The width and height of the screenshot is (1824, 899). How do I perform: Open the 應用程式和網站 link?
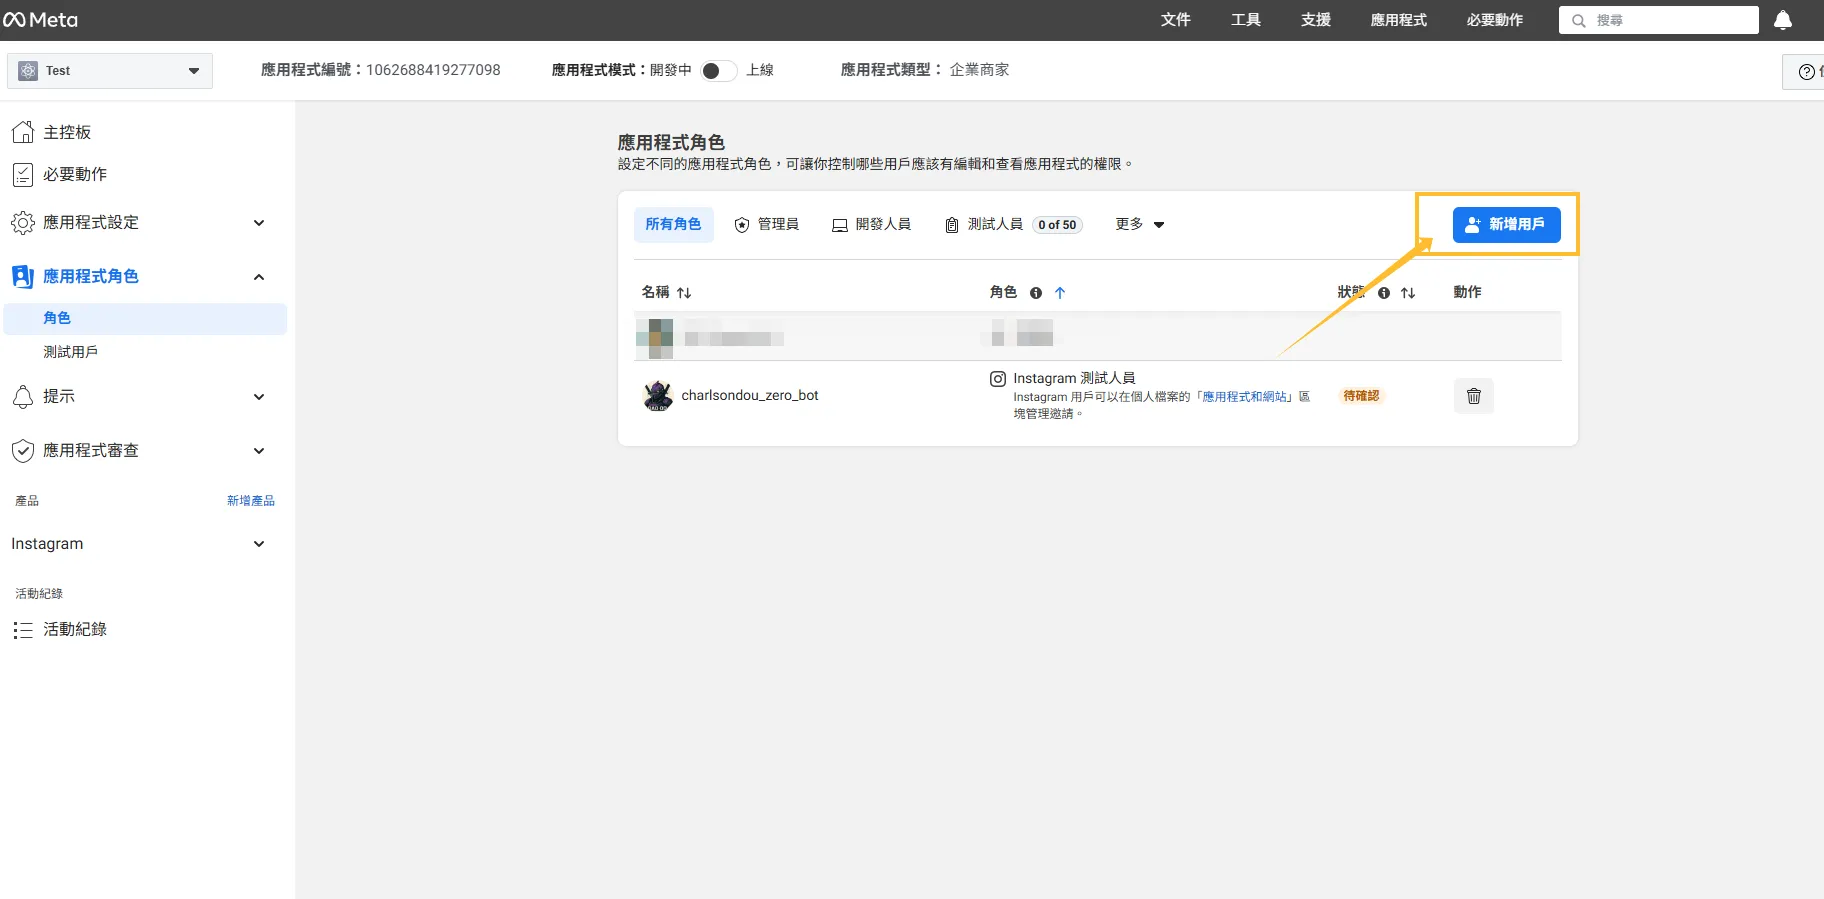point(1245,397)
